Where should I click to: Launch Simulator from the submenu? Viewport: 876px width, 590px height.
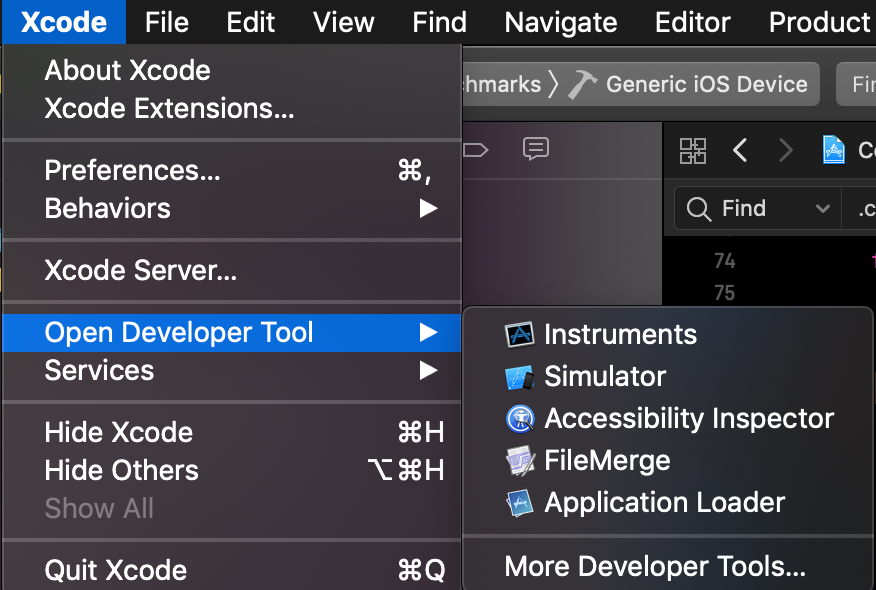pos(668,377)
